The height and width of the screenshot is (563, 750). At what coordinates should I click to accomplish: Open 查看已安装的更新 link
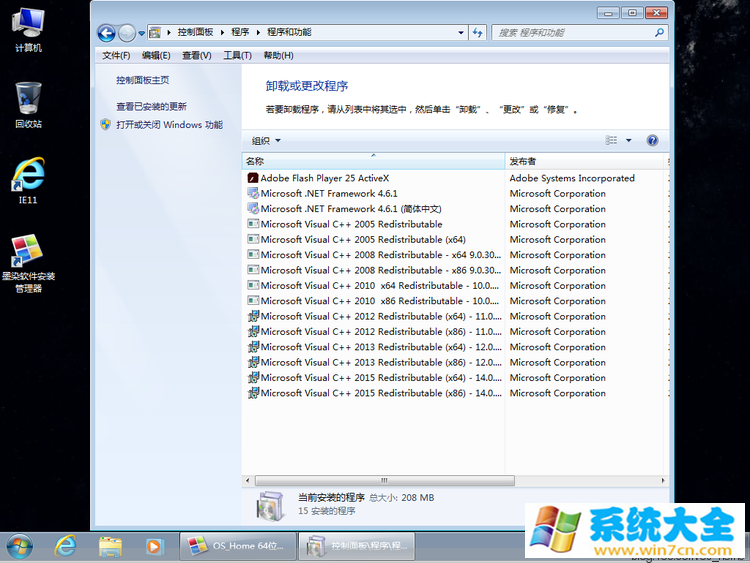[151, 106]
